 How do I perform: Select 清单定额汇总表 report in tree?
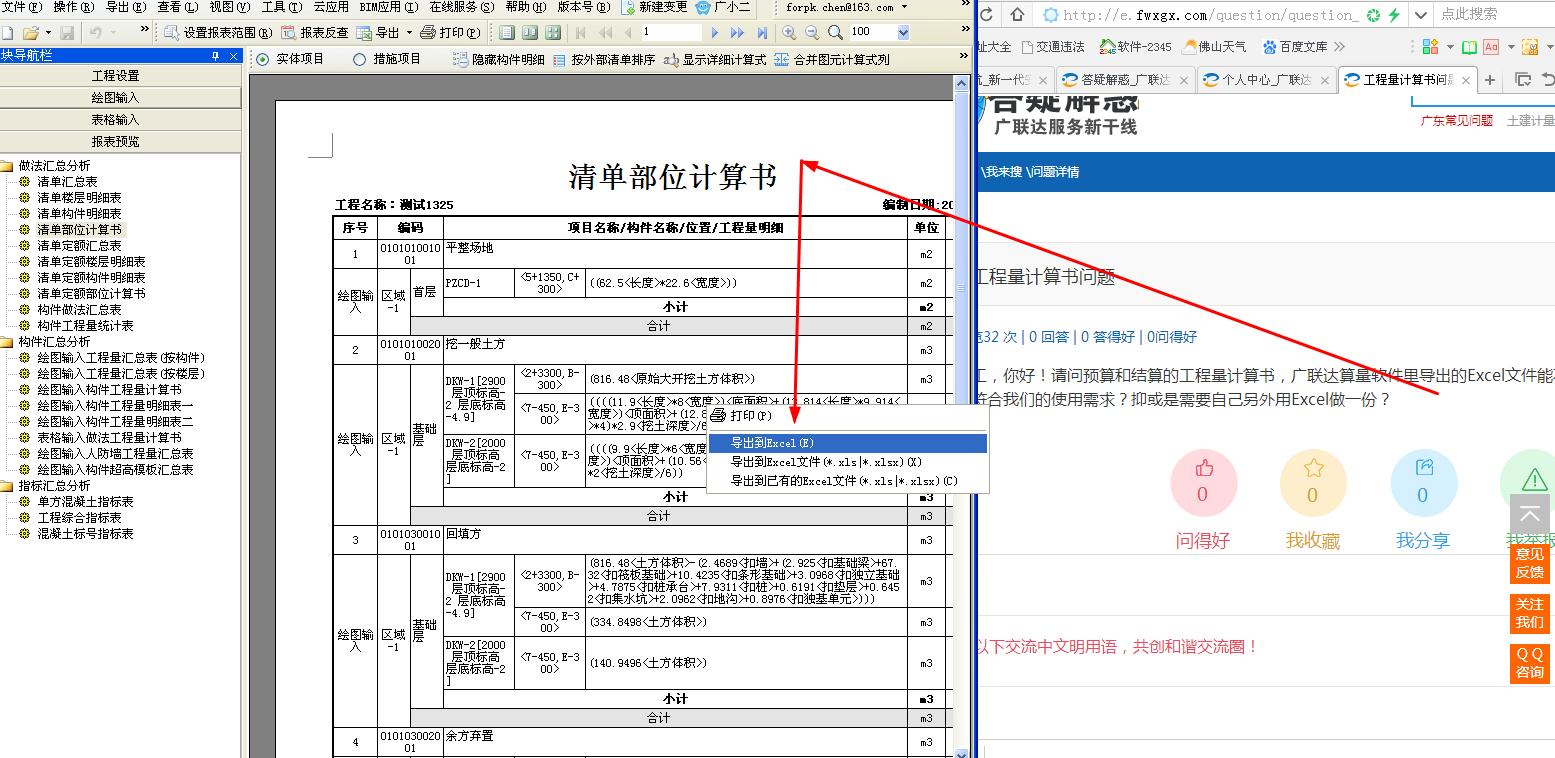79,246
